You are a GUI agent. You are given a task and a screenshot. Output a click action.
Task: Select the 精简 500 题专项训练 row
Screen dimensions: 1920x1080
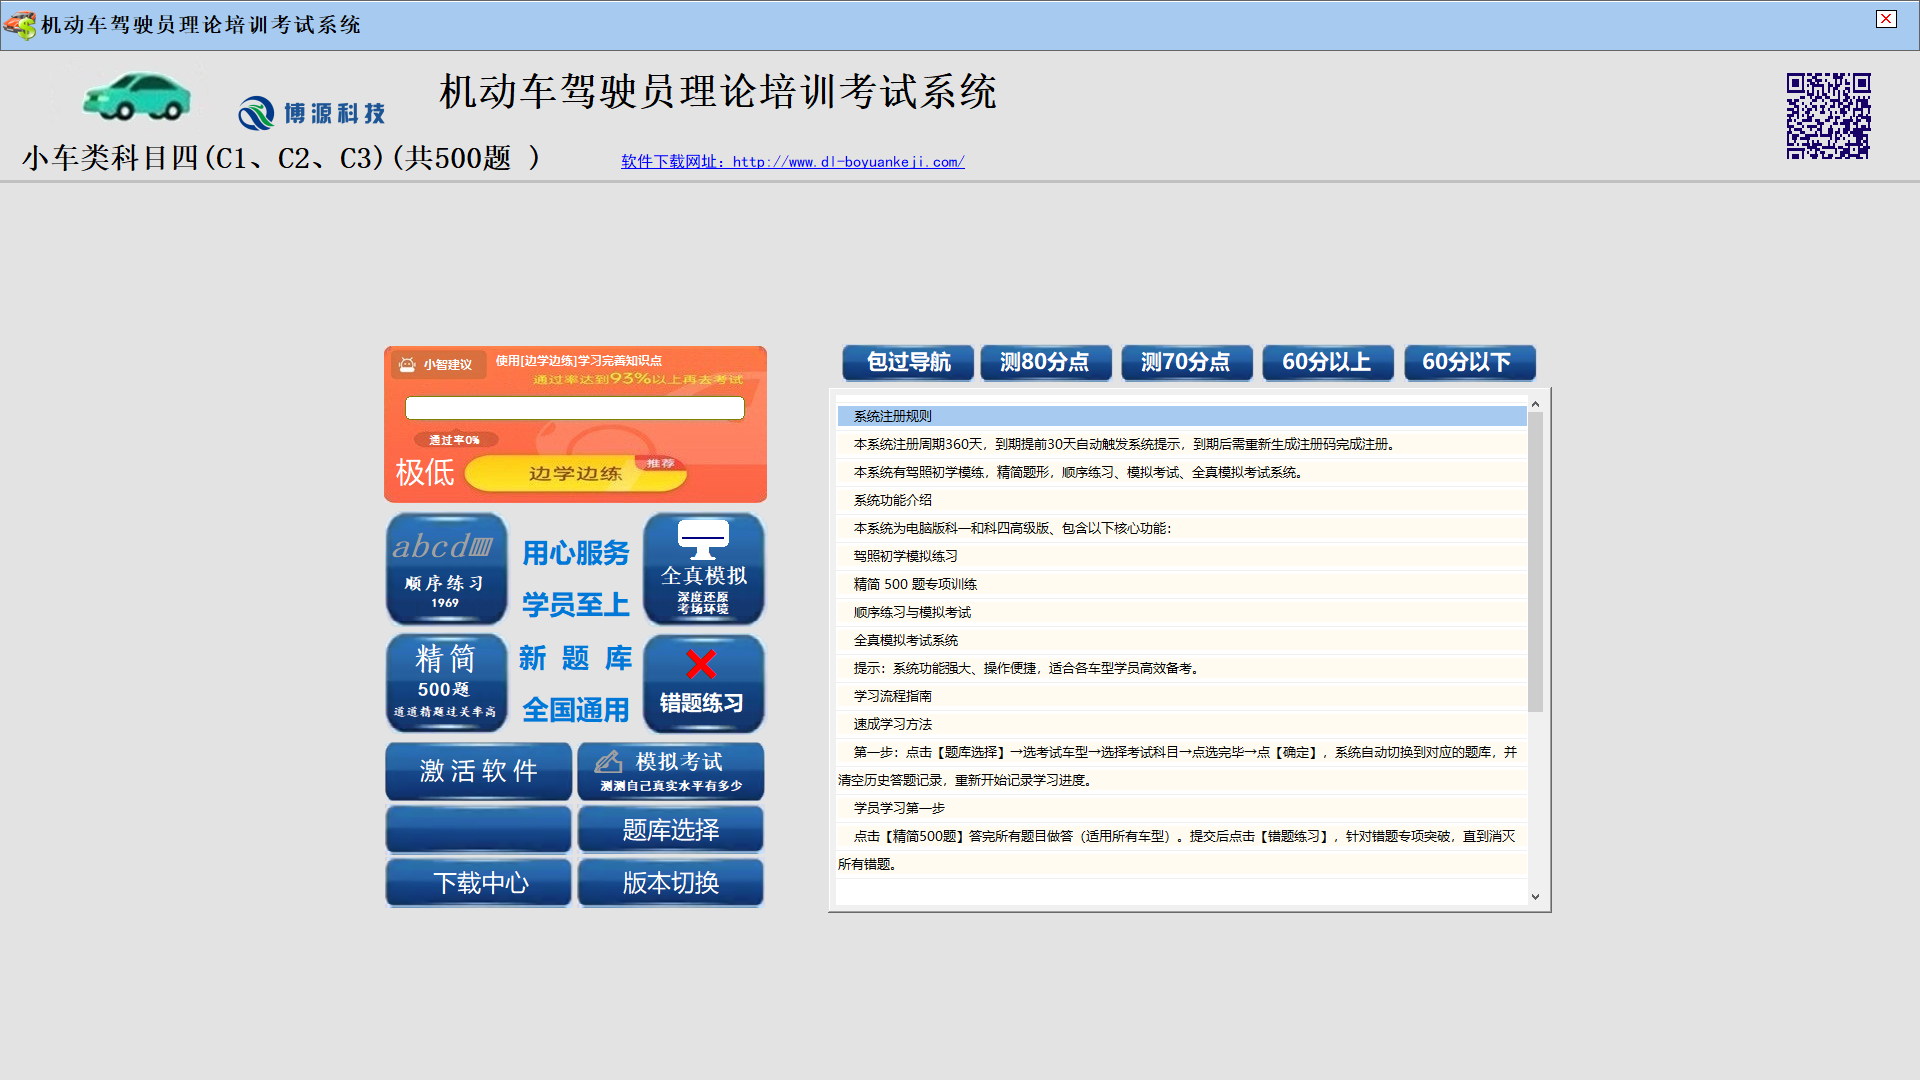(x=1181, y=584)
